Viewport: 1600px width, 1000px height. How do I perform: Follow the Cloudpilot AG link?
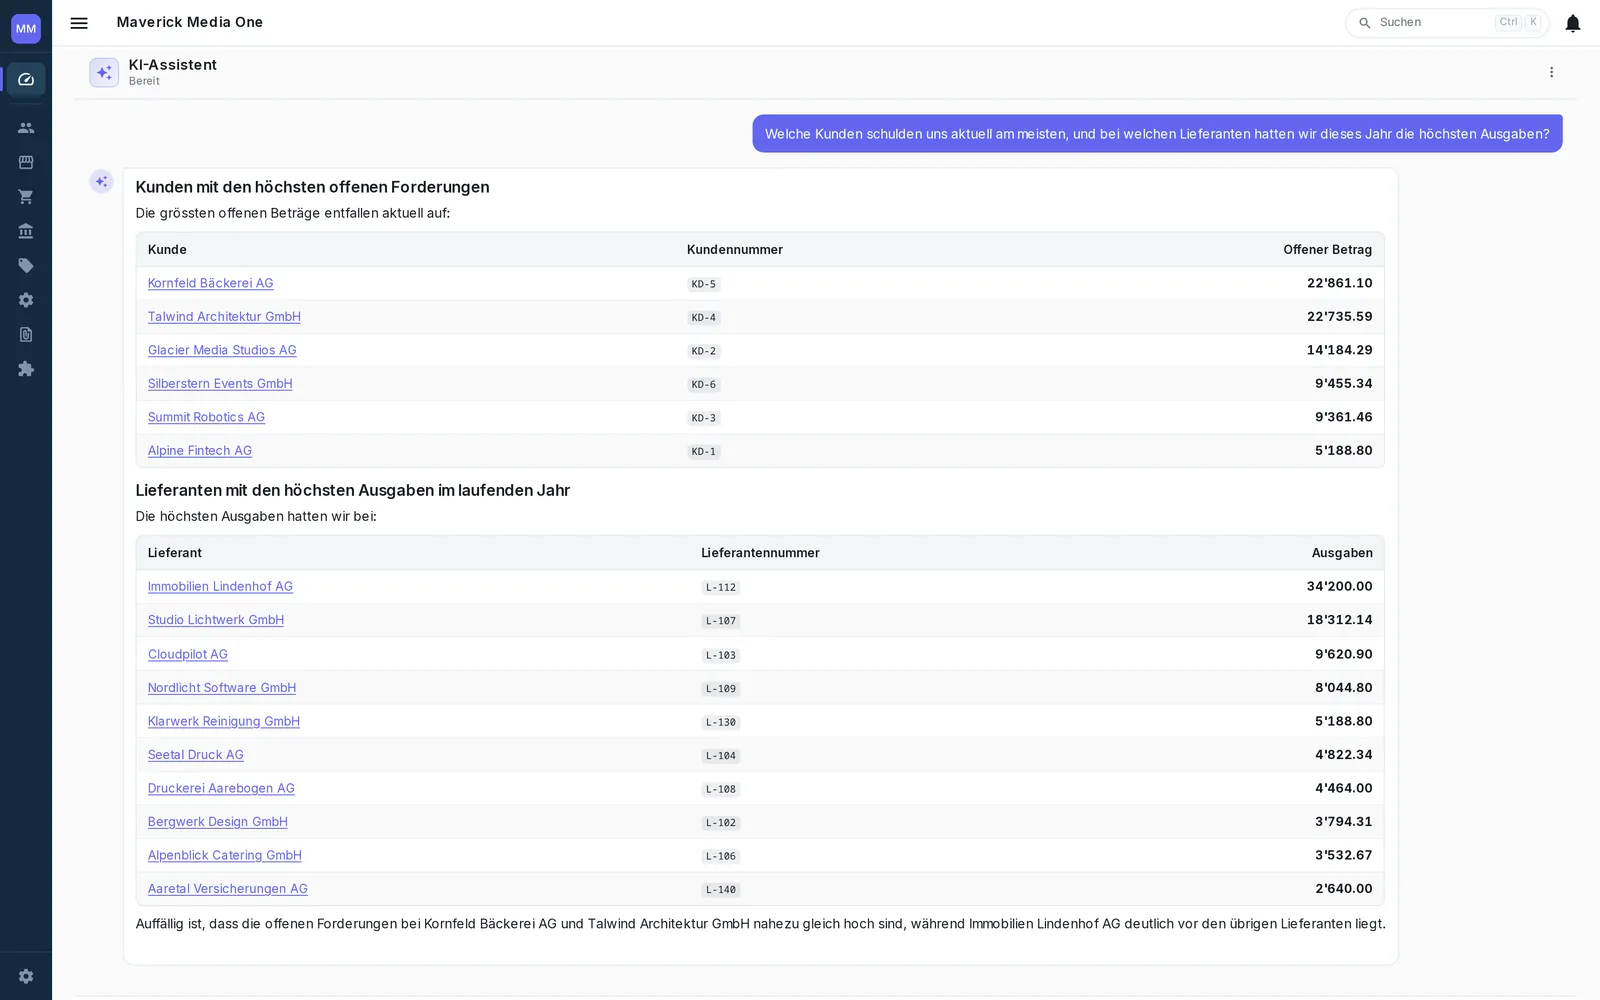click(x=188, y=654)
